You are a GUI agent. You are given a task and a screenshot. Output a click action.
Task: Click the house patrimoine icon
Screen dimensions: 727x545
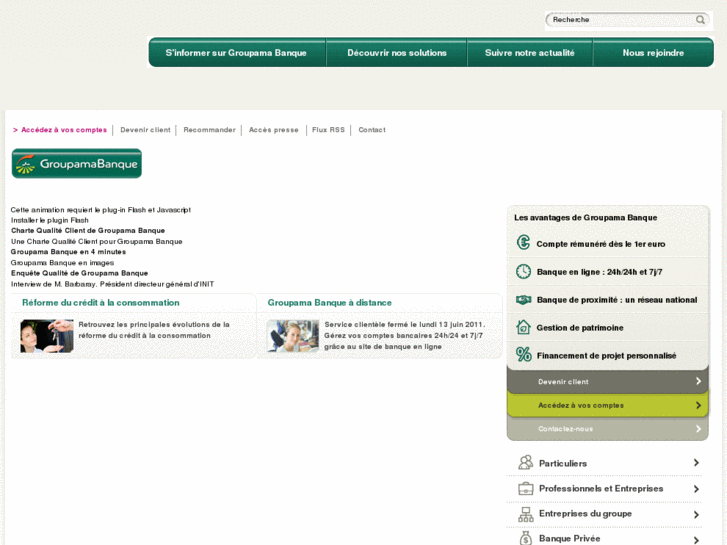[x=523, y=327]
